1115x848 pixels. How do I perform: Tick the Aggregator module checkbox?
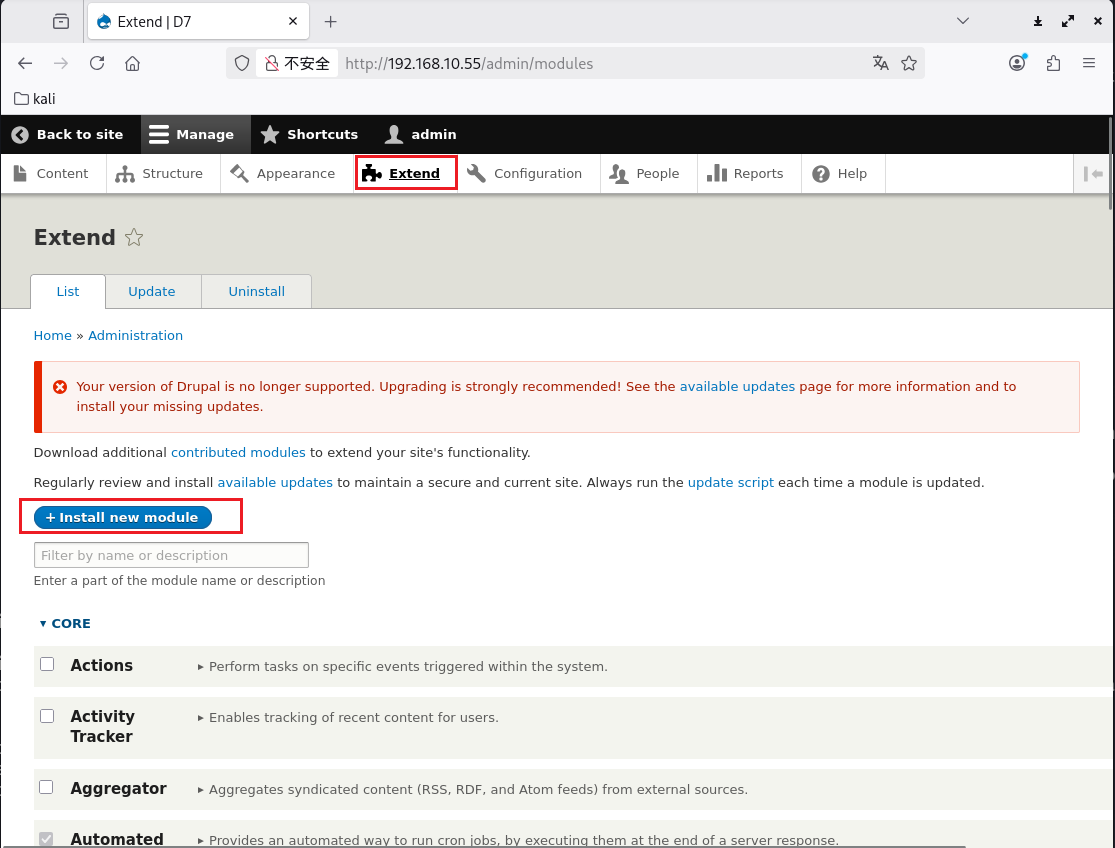point(47,787)
